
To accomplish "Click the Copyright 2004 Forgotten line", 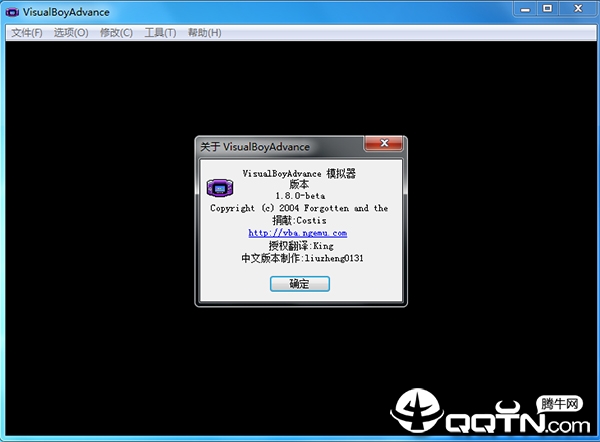I will click(x=299, y=208).
